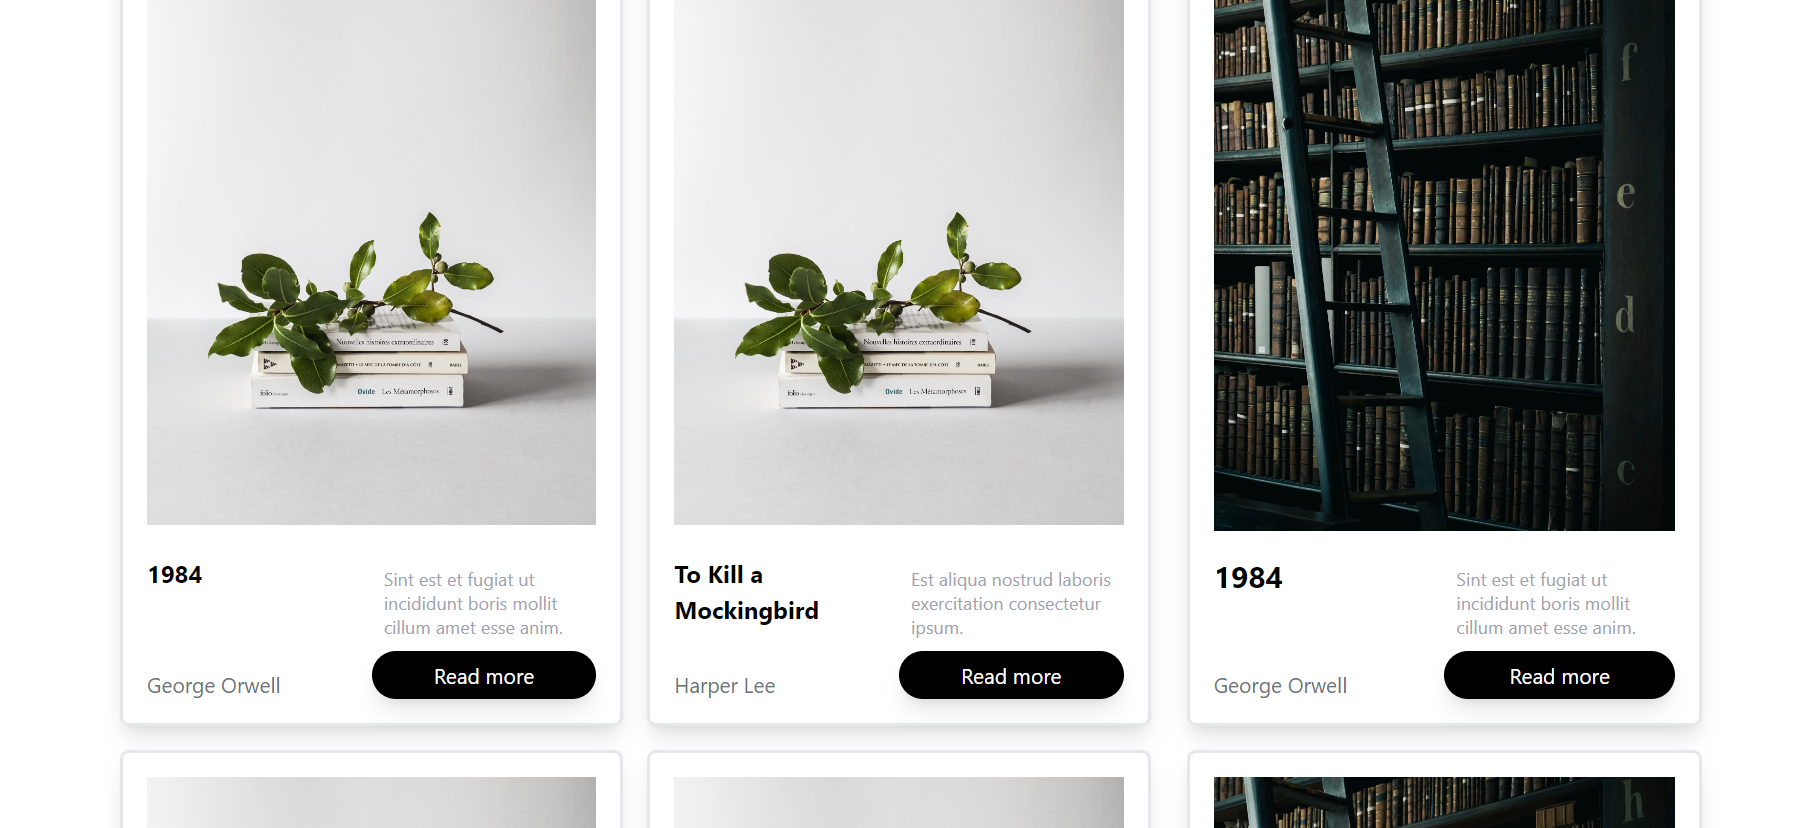Image resolution: width=1815 pixels, height=828 pixels.
Task: Click the Est aliqua nostrud laboris description
Action: (1011, 604)
